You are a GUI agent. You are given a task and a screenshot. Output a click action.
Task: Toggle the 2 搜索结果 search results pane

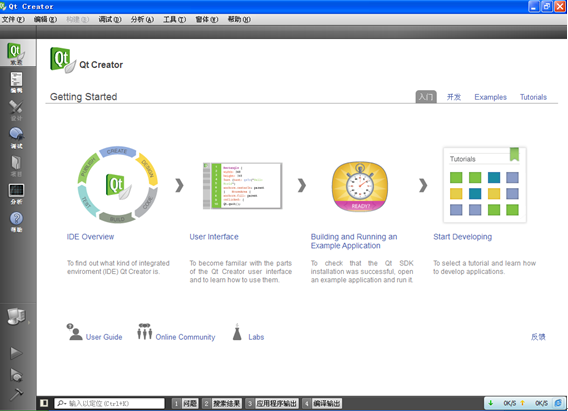[222, 403]
